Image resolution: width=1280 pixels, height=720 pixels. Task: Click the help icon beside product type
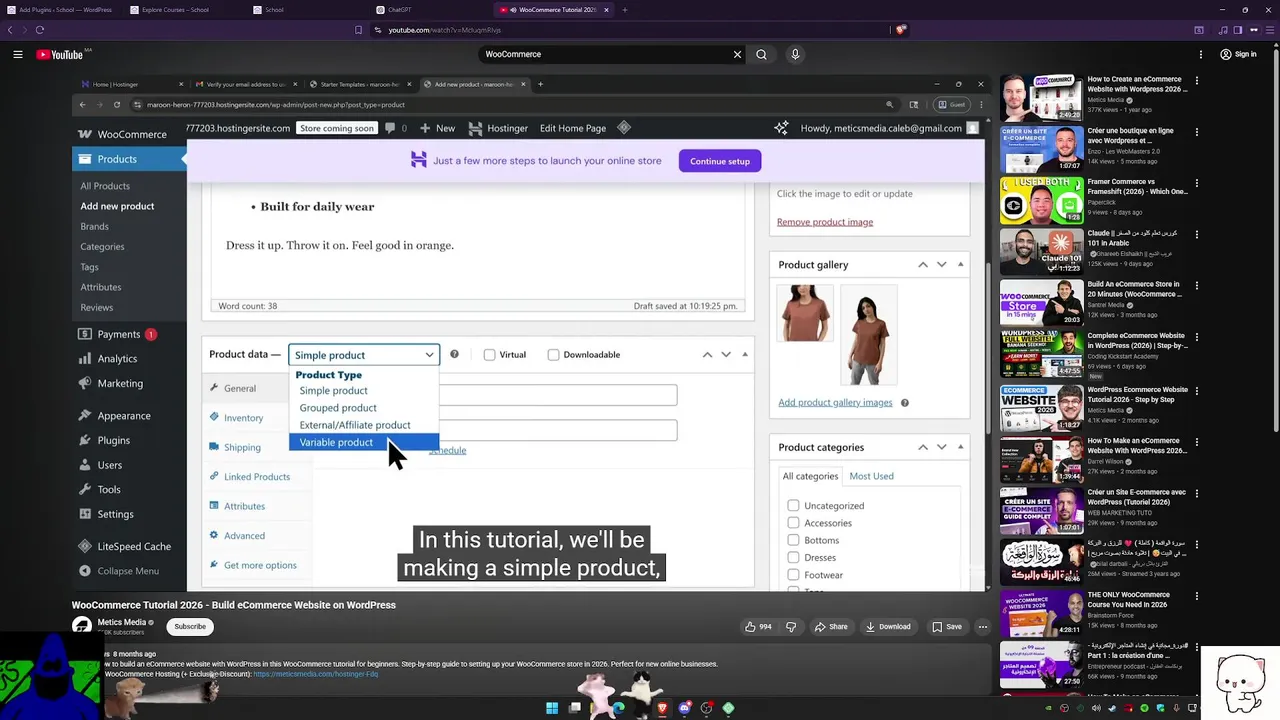(454, 354)
